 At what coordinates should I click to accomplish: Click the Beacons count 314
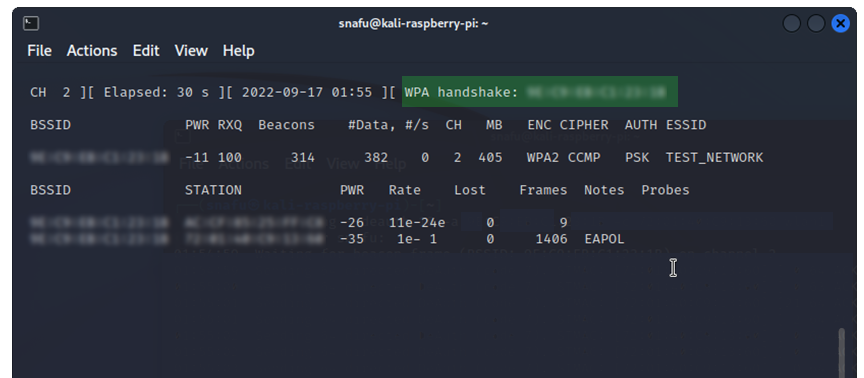click(303, 158)
